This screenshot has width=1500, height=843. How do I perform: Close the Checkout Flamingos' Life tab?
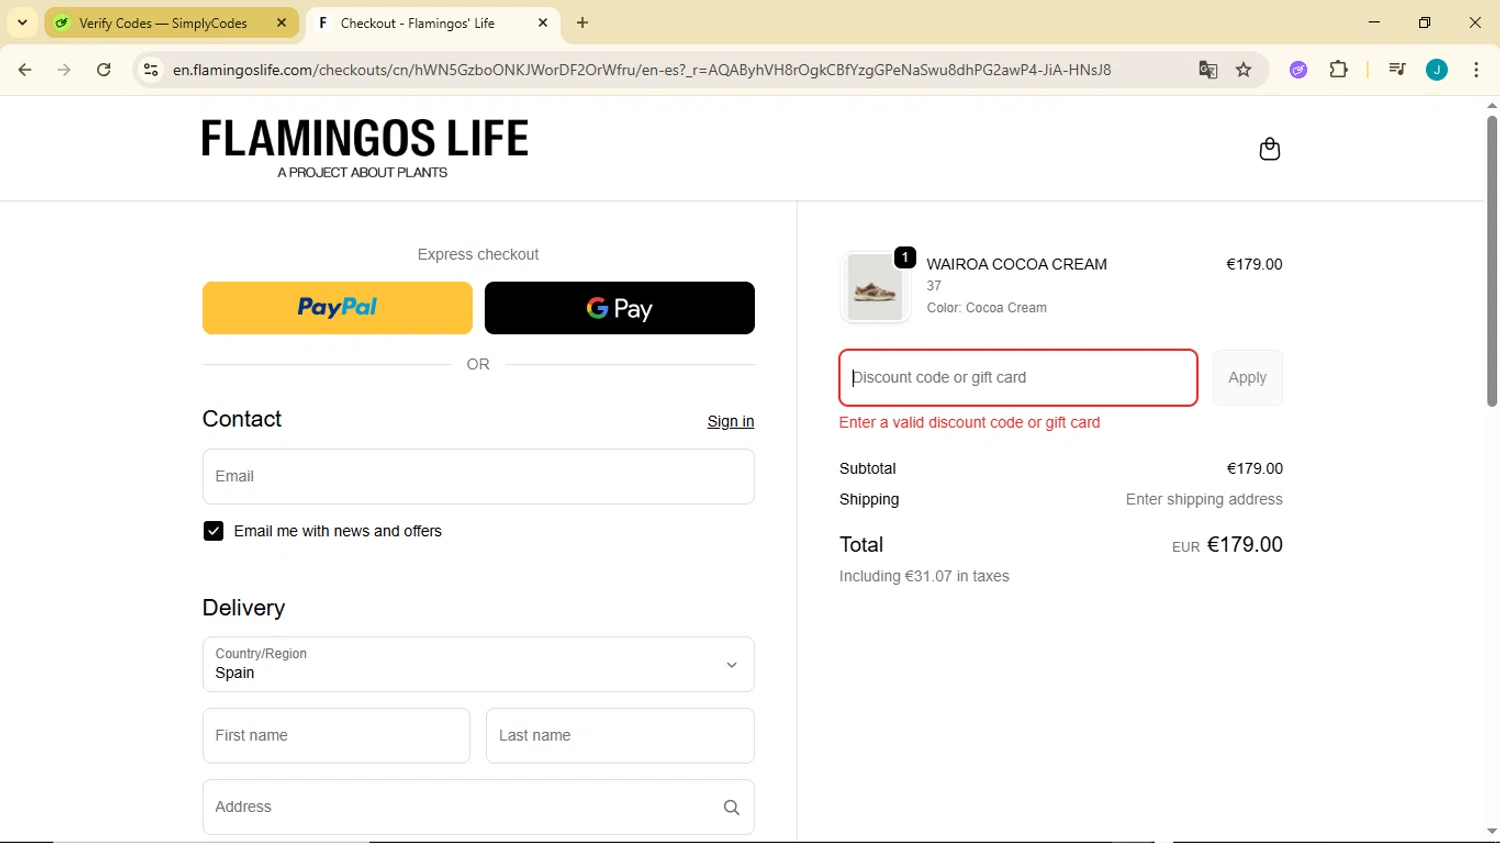click(x=543, y=23)
